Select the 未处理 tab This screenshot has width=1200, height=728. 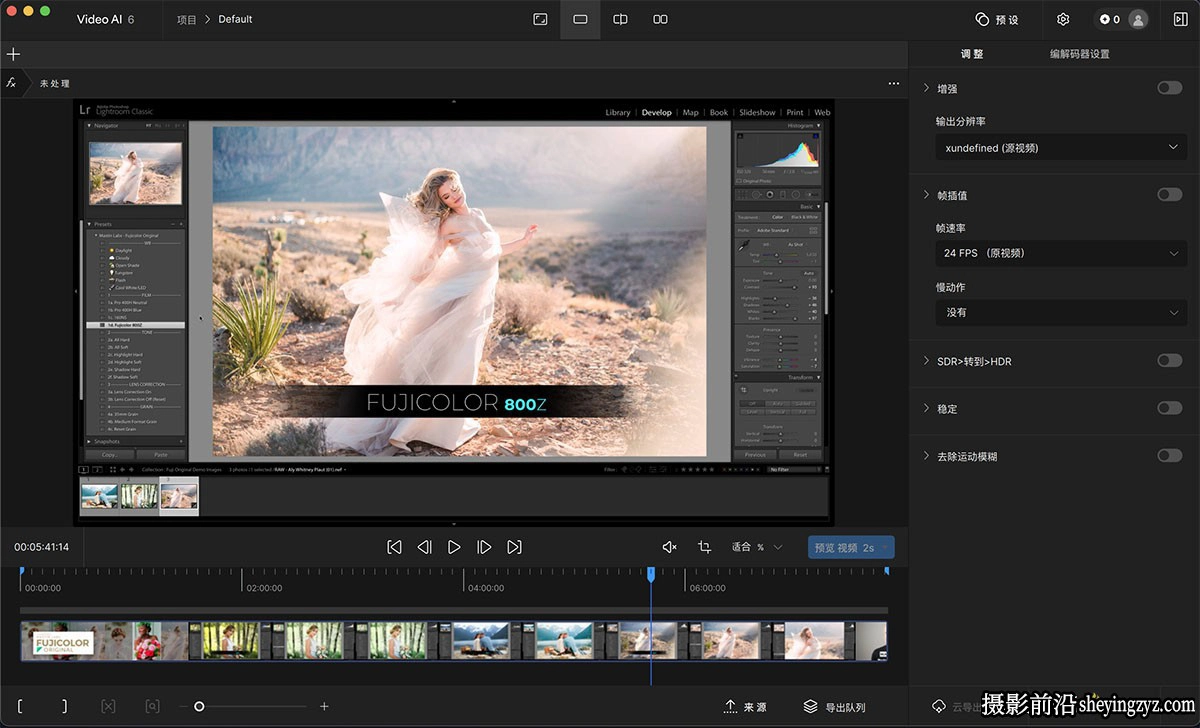point(55,83)
